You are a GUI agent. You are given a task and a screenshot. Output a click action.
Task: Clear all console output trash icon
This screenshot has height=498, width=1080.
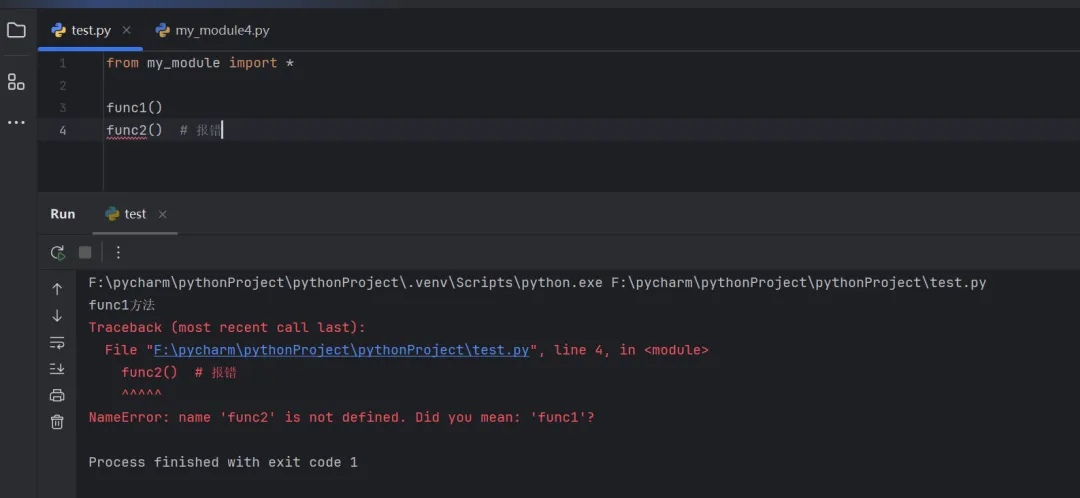click(57, 422)
